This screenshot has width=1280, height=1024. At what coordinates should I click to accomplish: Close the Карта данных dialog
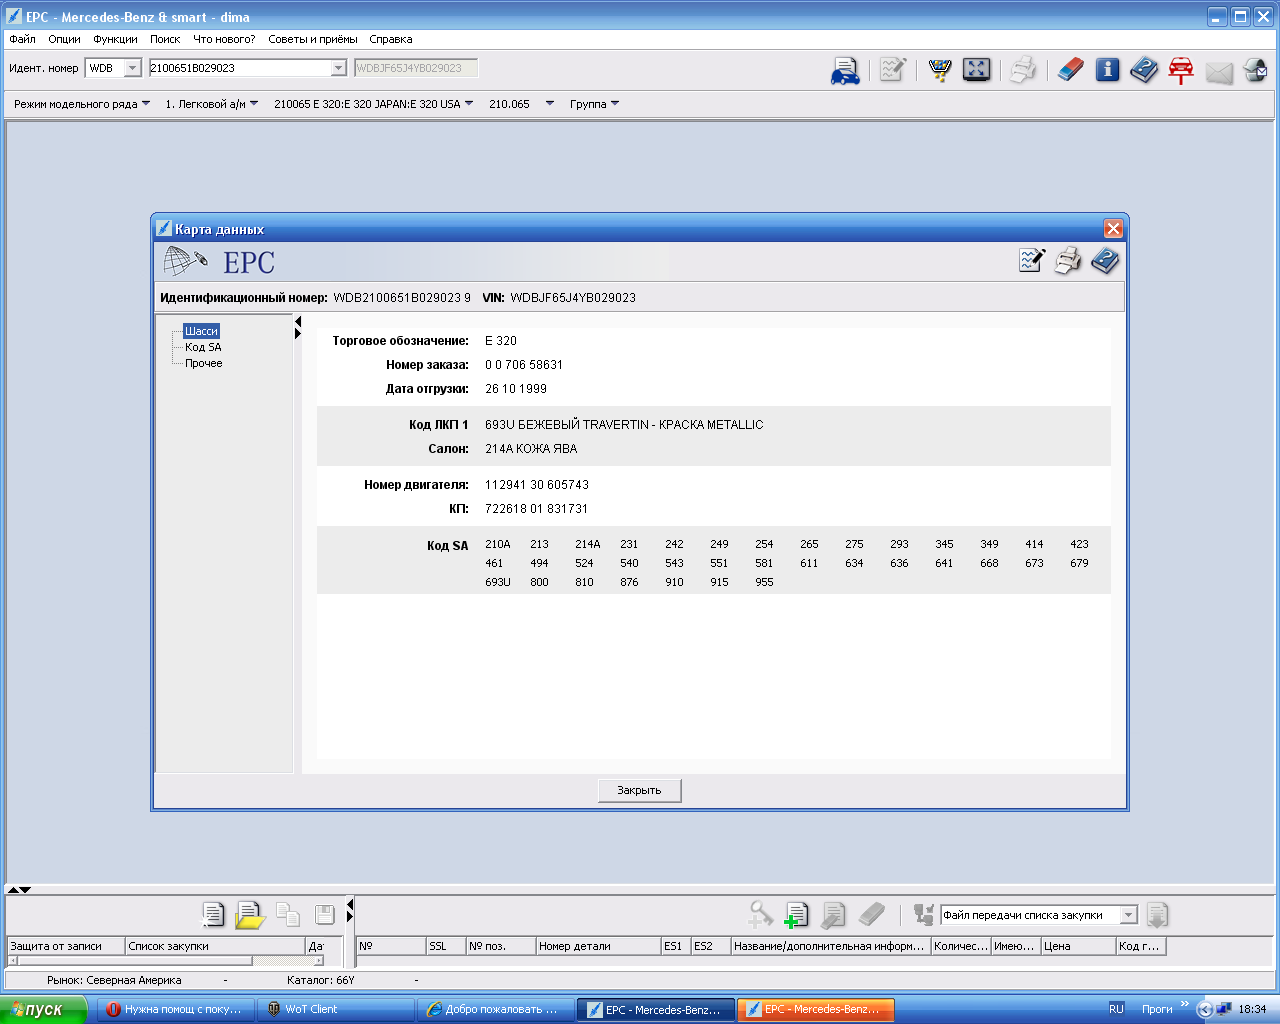pyautogui.click(x=1113, y=229)
